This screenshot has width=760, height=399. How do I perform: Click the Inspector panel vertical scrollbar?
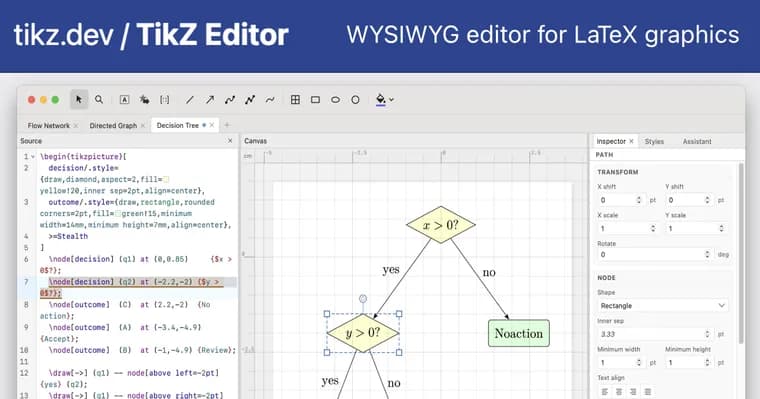pyautogui.click(x=741, y=254)
